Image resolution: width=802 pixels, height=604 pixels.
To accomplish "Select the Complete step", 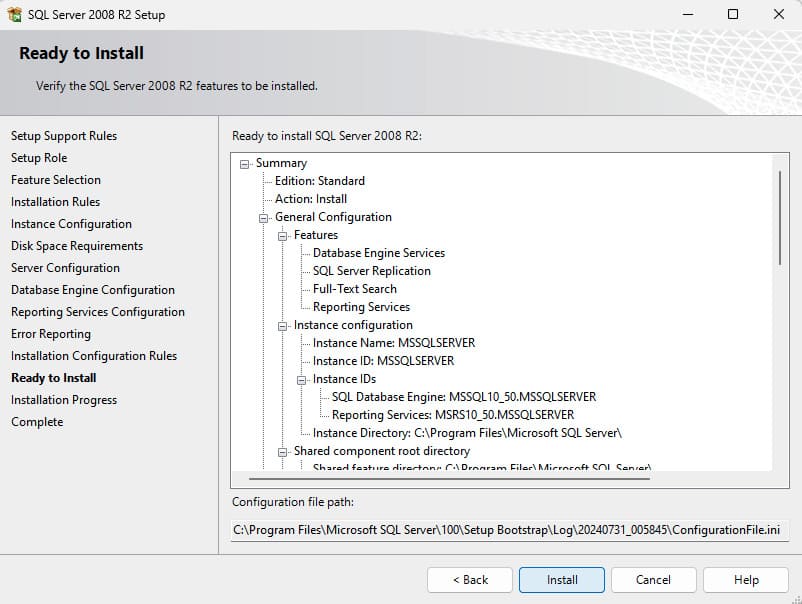I will pos(37,422).
